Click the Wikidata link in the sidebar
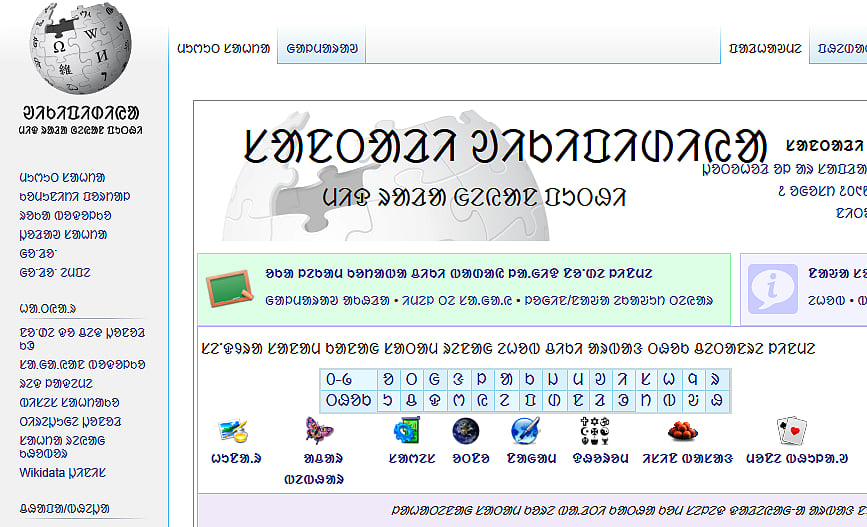 pyautogui.click(x=62, y=472)
